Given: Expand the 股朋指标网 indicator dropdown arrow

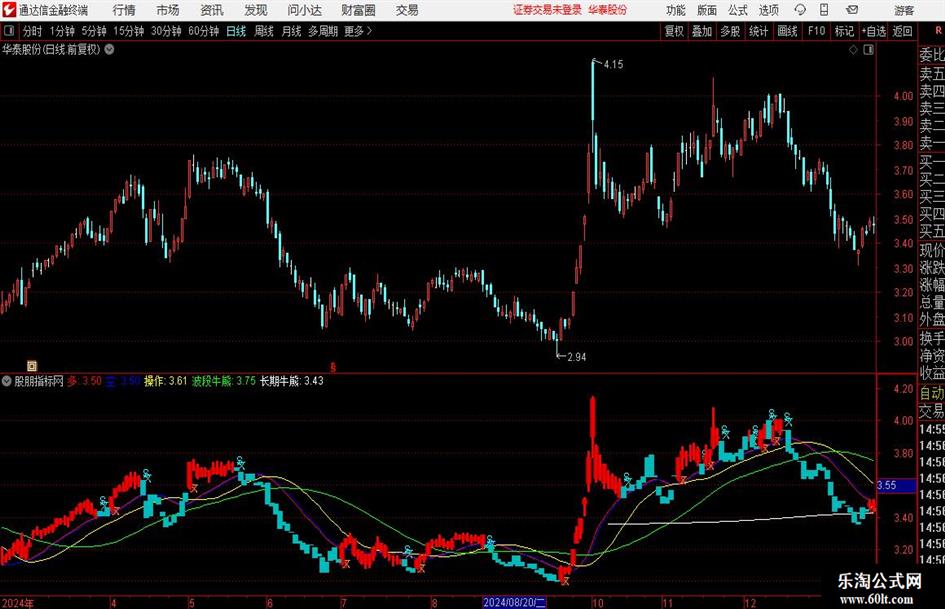Looking at the screenshot, I should pyautogui.click(x=7, y=381).
